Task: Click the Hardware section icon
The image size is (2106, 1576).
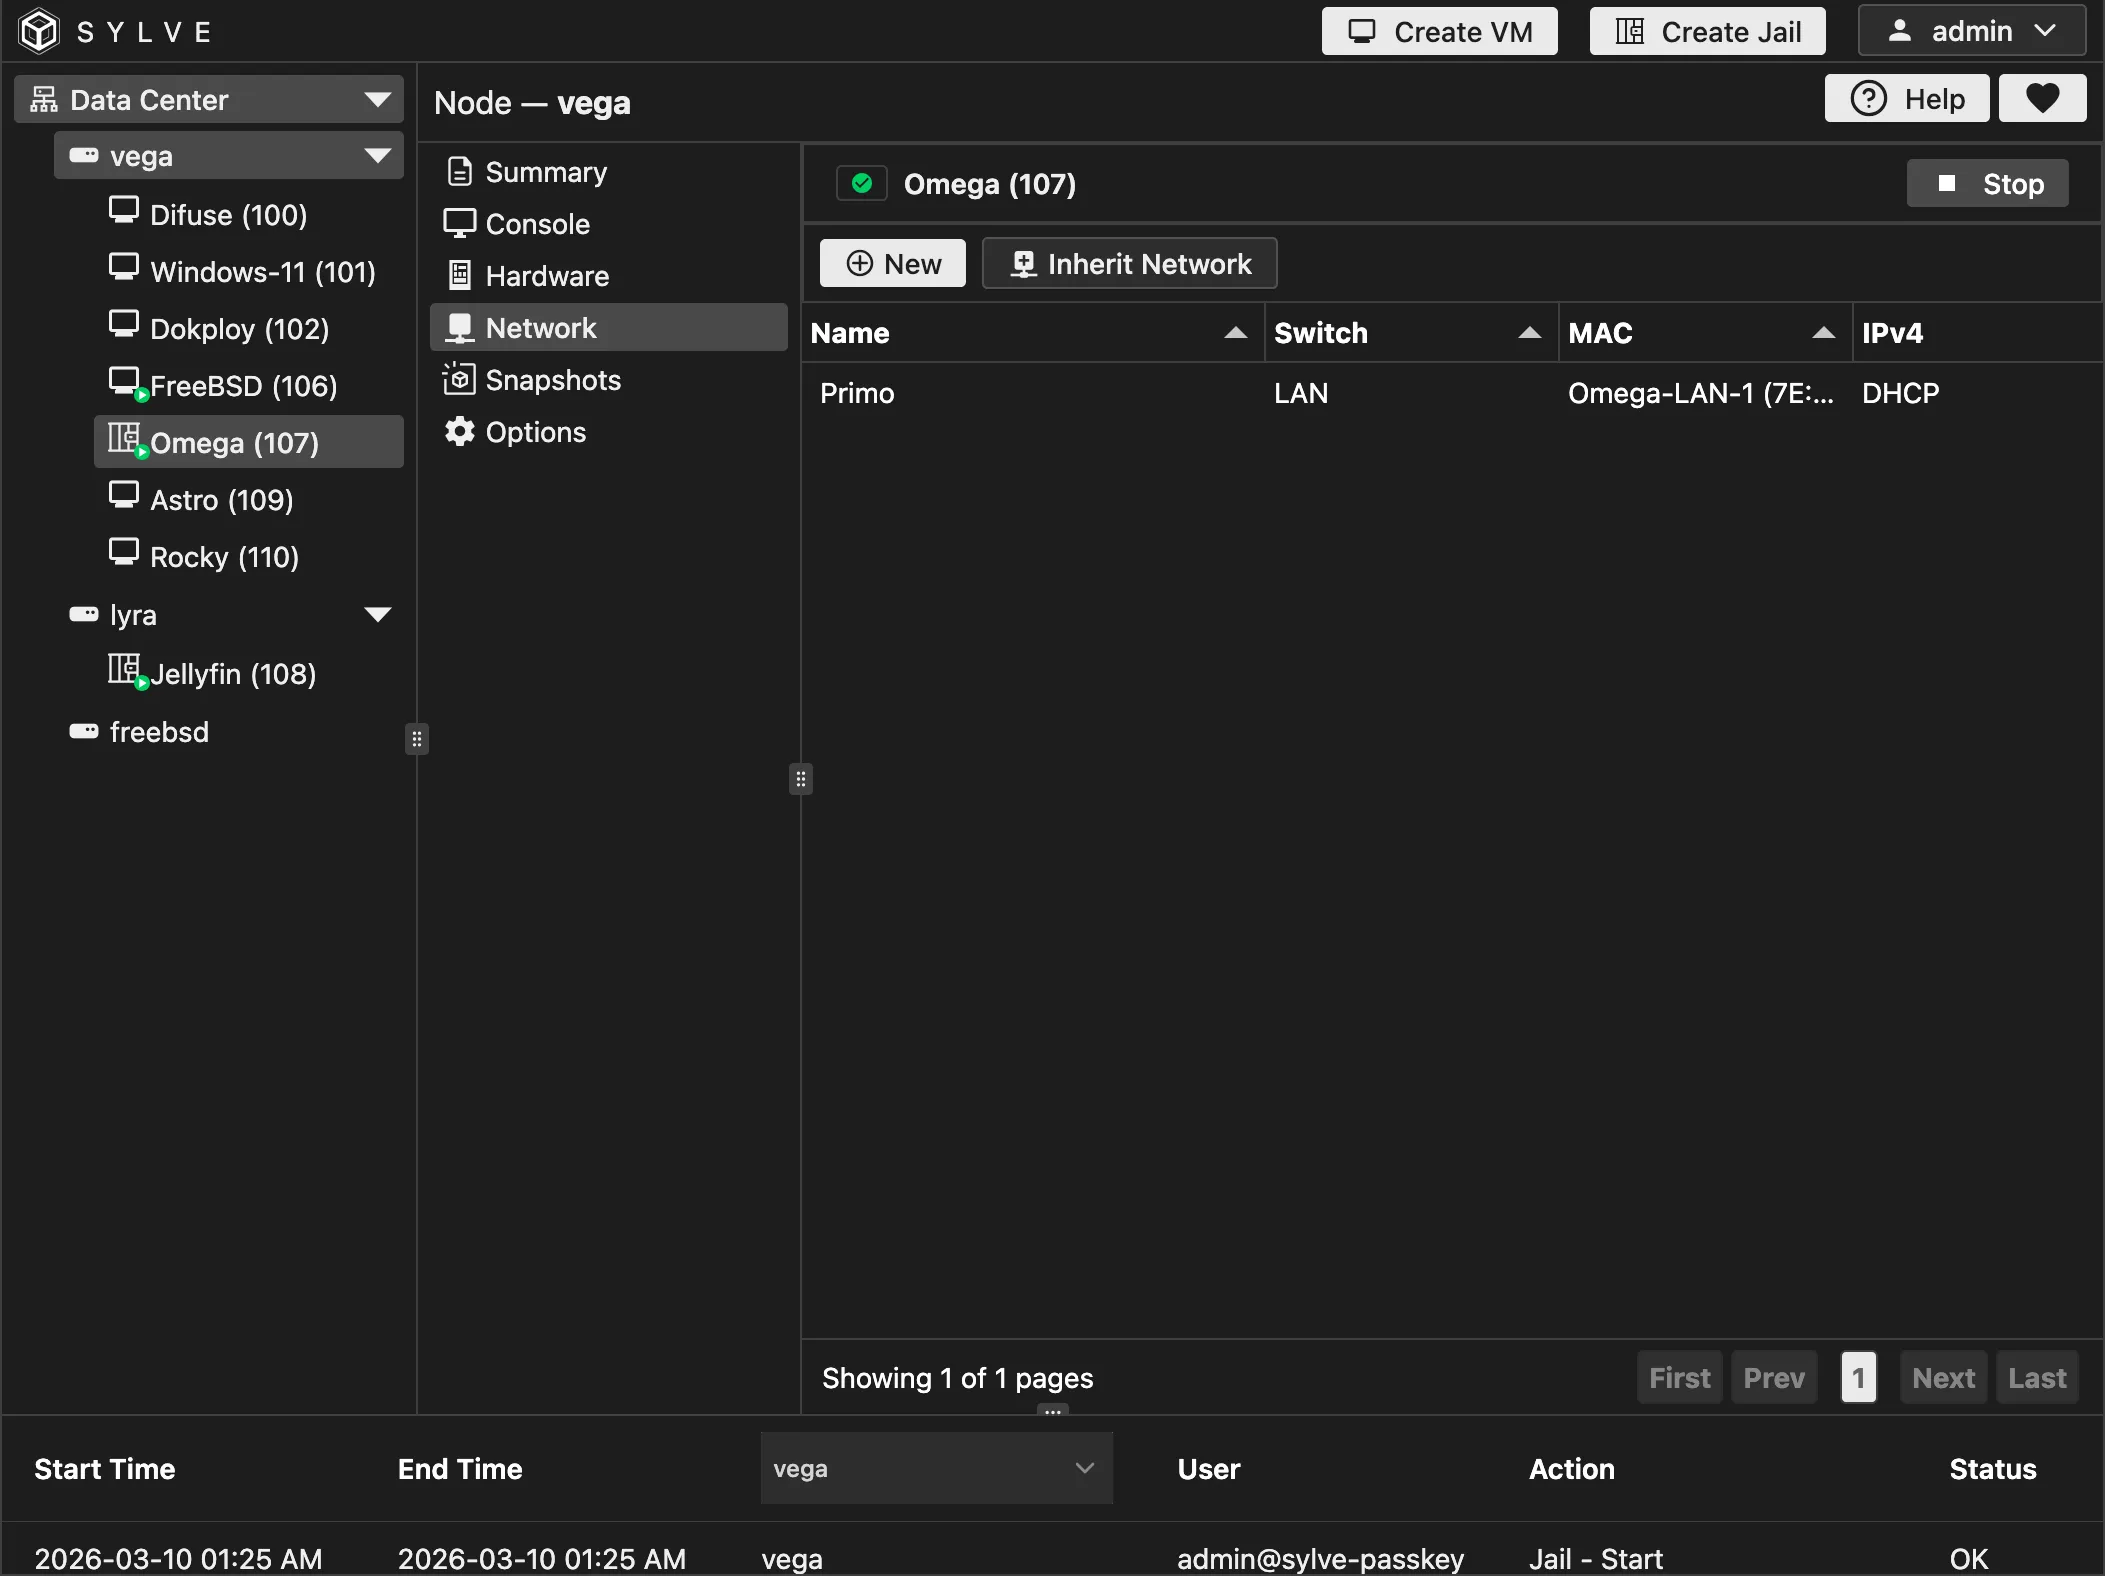Action: click(459, 276)
